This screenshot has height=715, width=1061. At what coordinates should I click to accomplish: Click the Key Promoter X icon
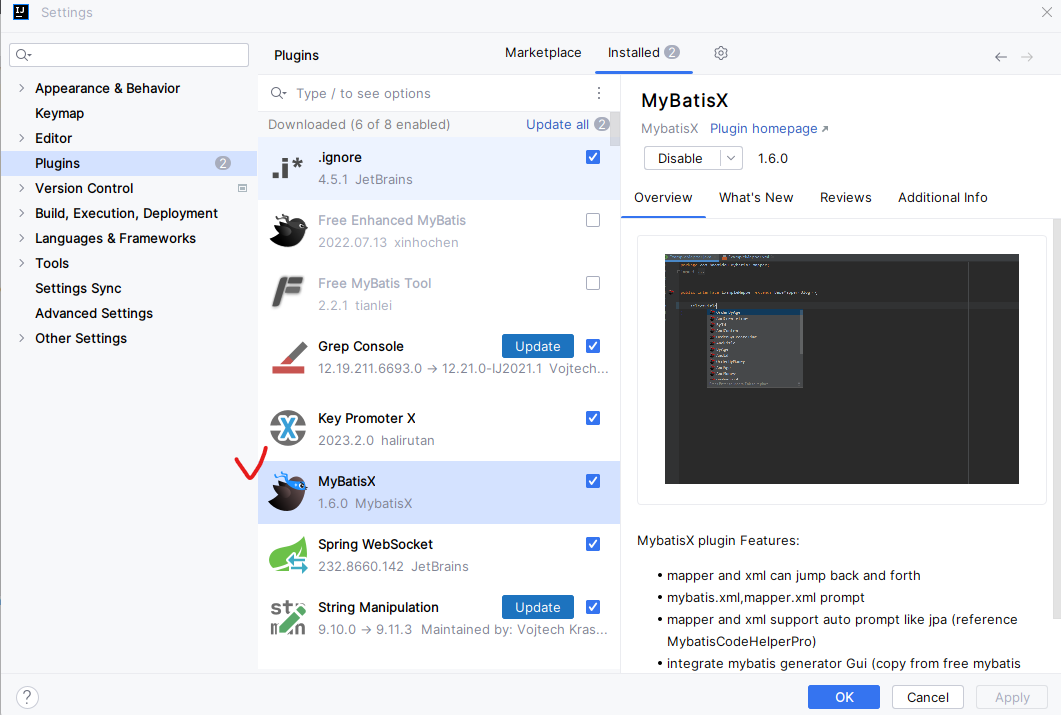pos(288,428)
